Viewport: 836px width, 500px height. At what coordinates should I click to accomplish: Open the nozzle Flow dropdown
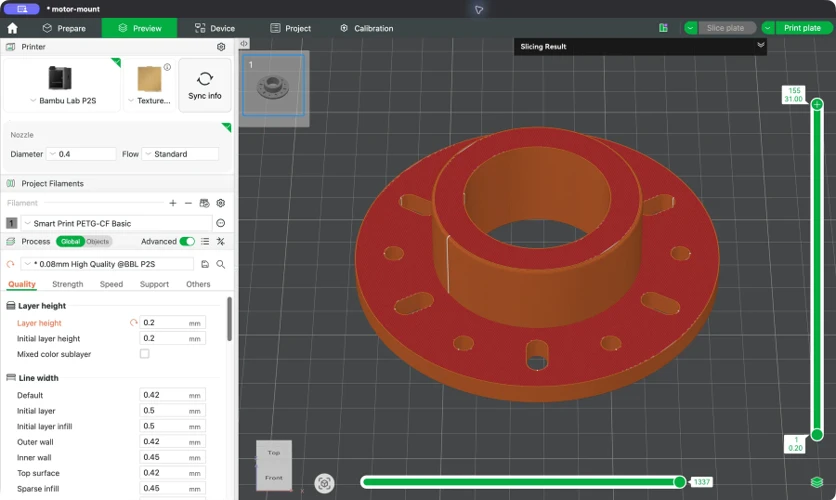[180, 154]
